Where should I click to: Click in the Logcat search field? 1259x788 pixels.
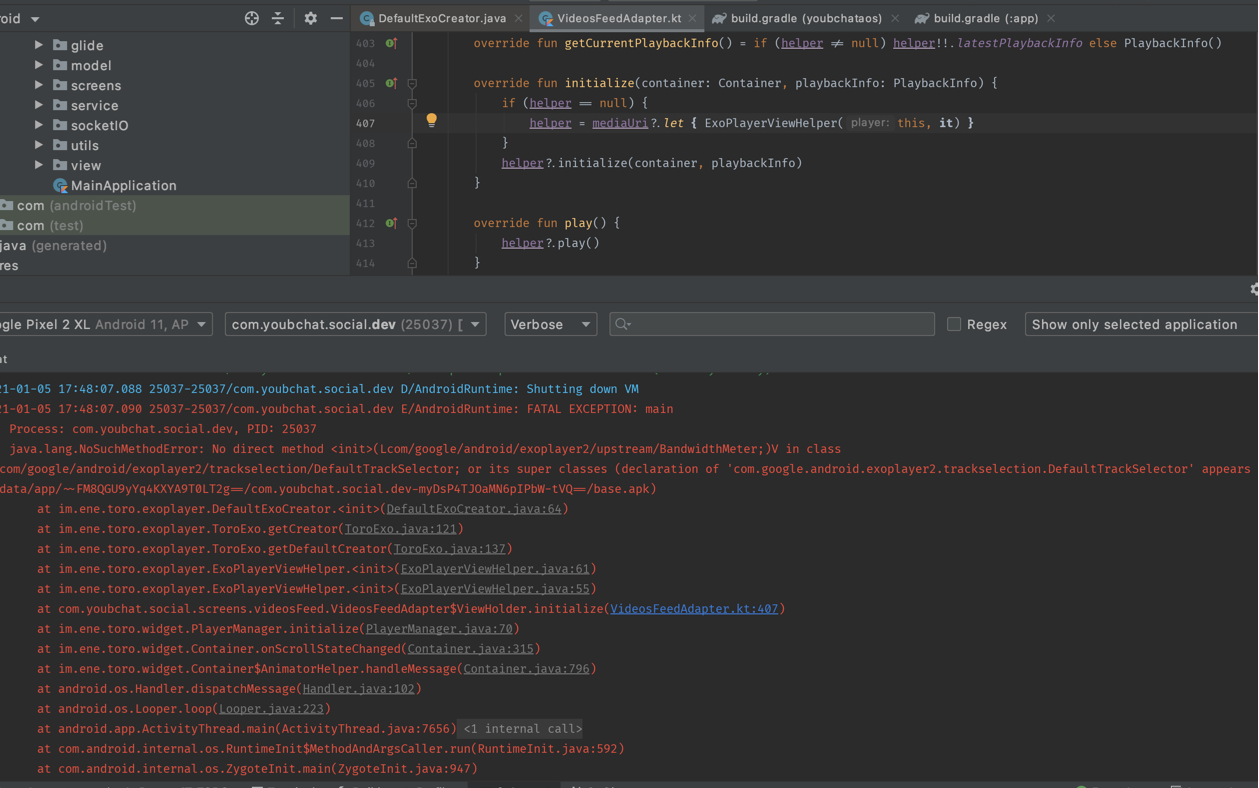pyautogui.click(x=772, y=324)
